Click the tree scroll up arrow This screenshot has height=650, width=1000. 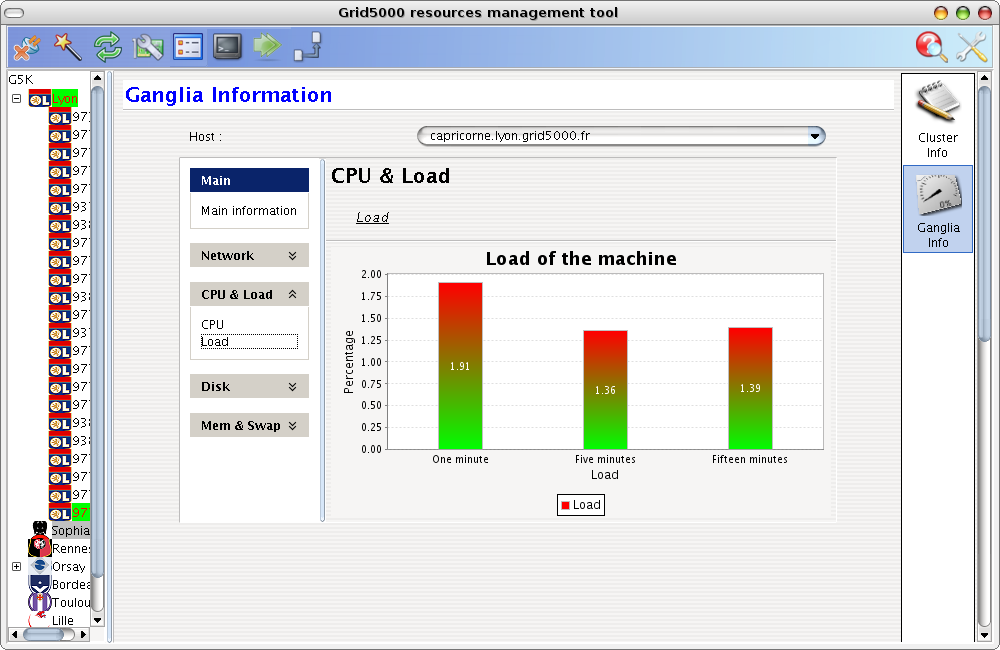(98, 78)
